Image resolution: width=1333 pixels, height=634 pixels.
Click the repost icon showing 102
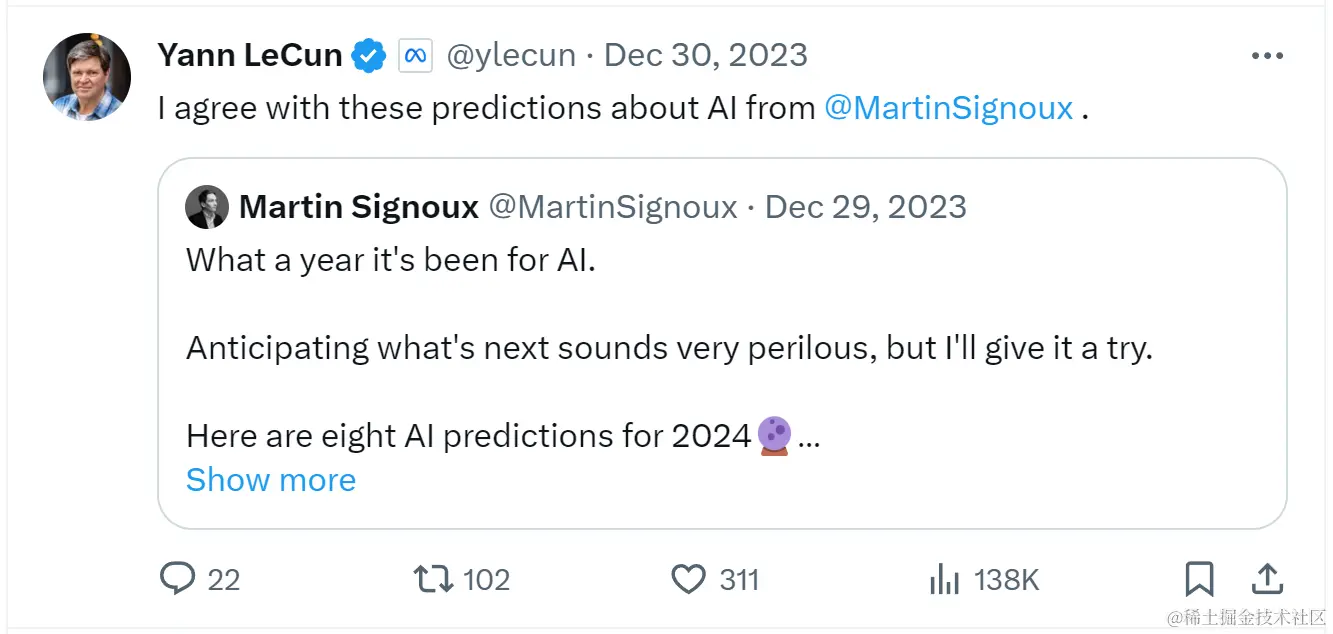tap(434, 578)
